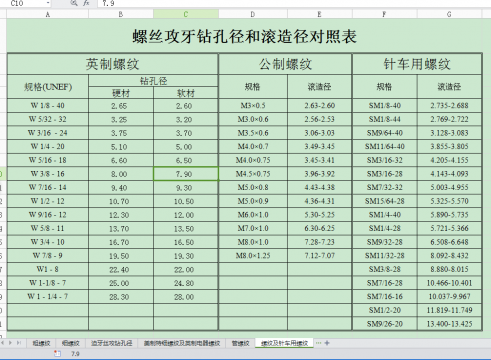The image size is (491, 360).
Task: Open the more sheets ellipsis
Action: coord(318,343)
